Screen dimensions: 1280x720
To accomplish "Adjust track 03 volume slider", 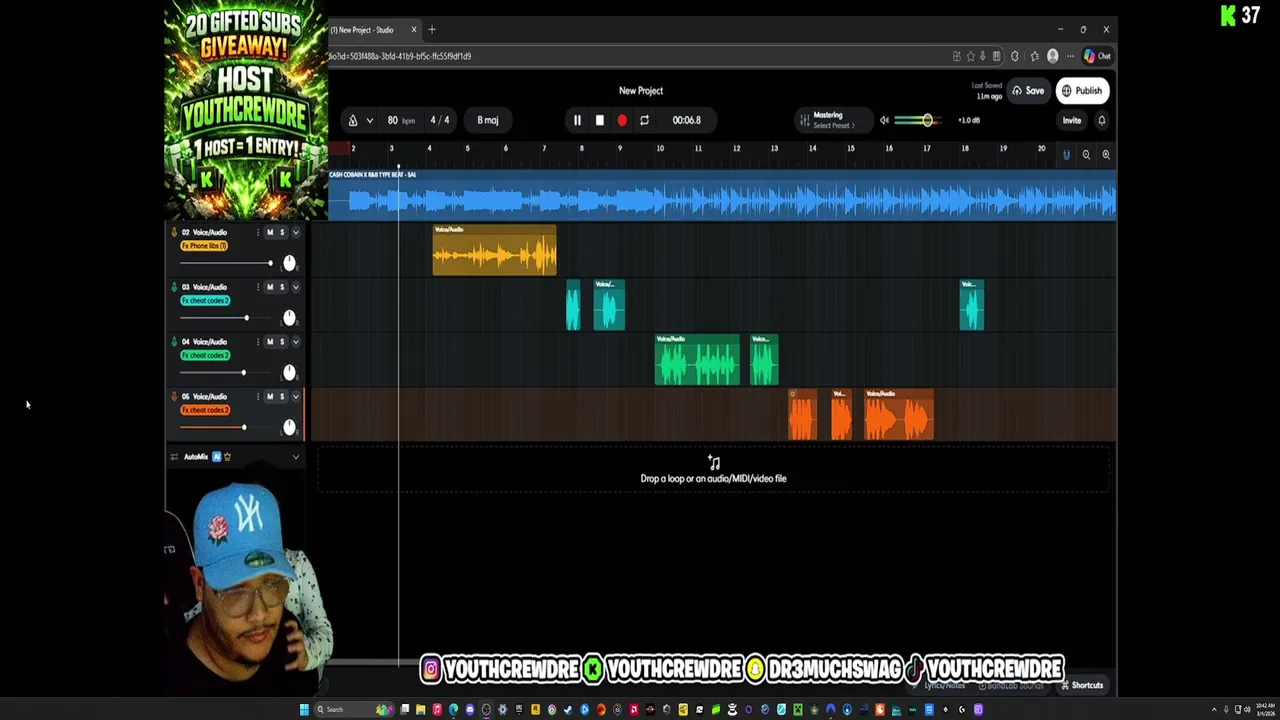I will [226, 318].
